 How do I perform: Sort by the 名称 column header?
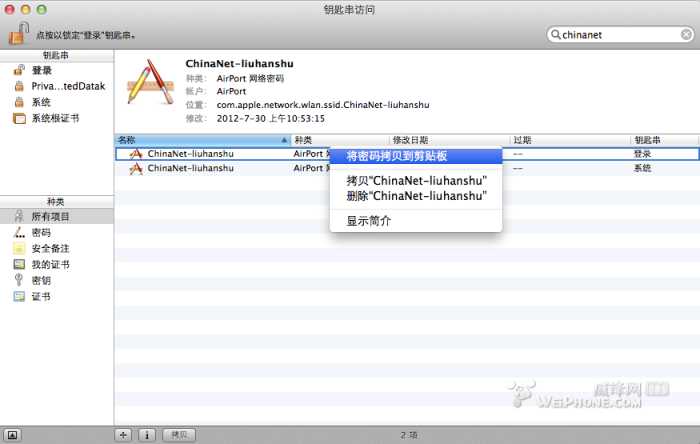click(200, 140)
